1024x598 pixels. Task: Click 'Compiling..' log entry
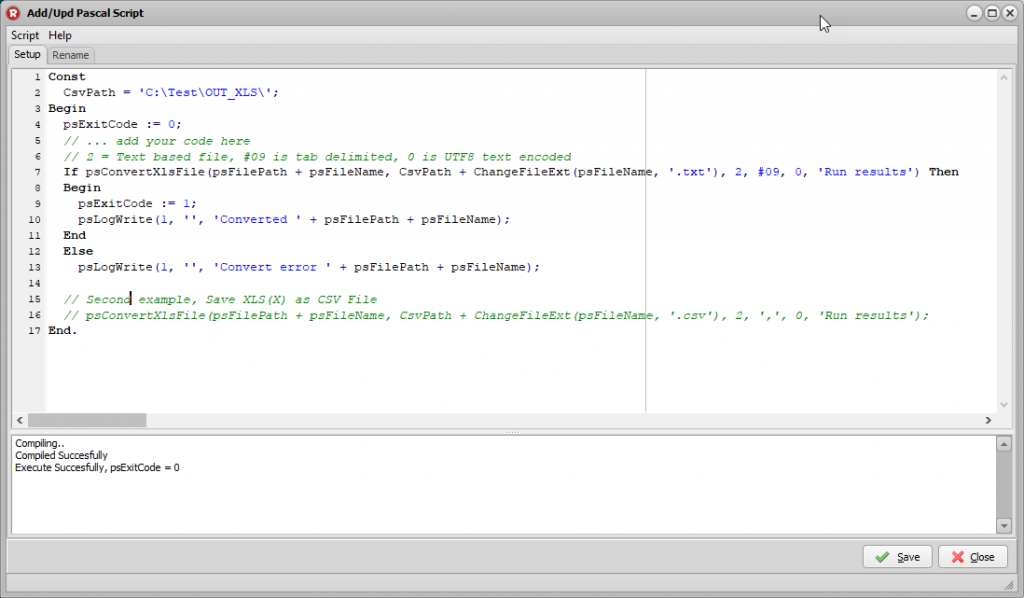coord(40,443)
